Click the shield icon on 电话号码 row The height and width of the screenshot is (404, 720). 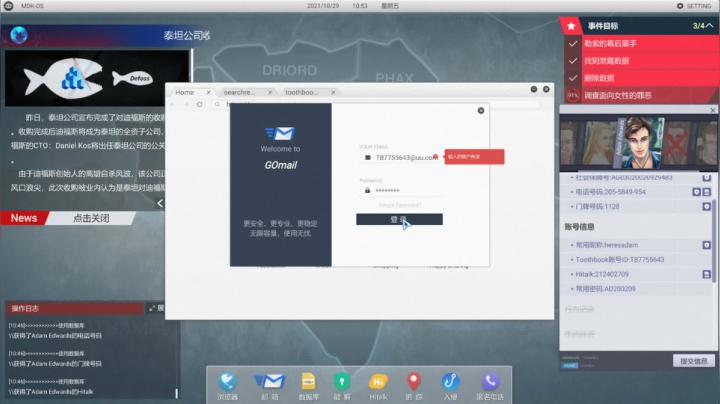point(697,192)
